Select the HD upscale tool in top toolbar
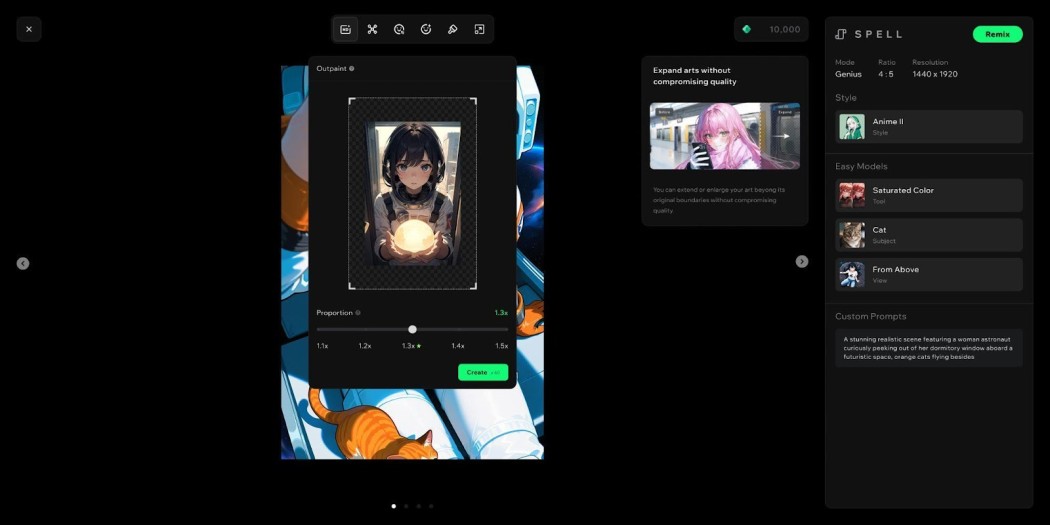This screenshot has width=1050, height=525. pyautogui.click(x=346, y=29)
